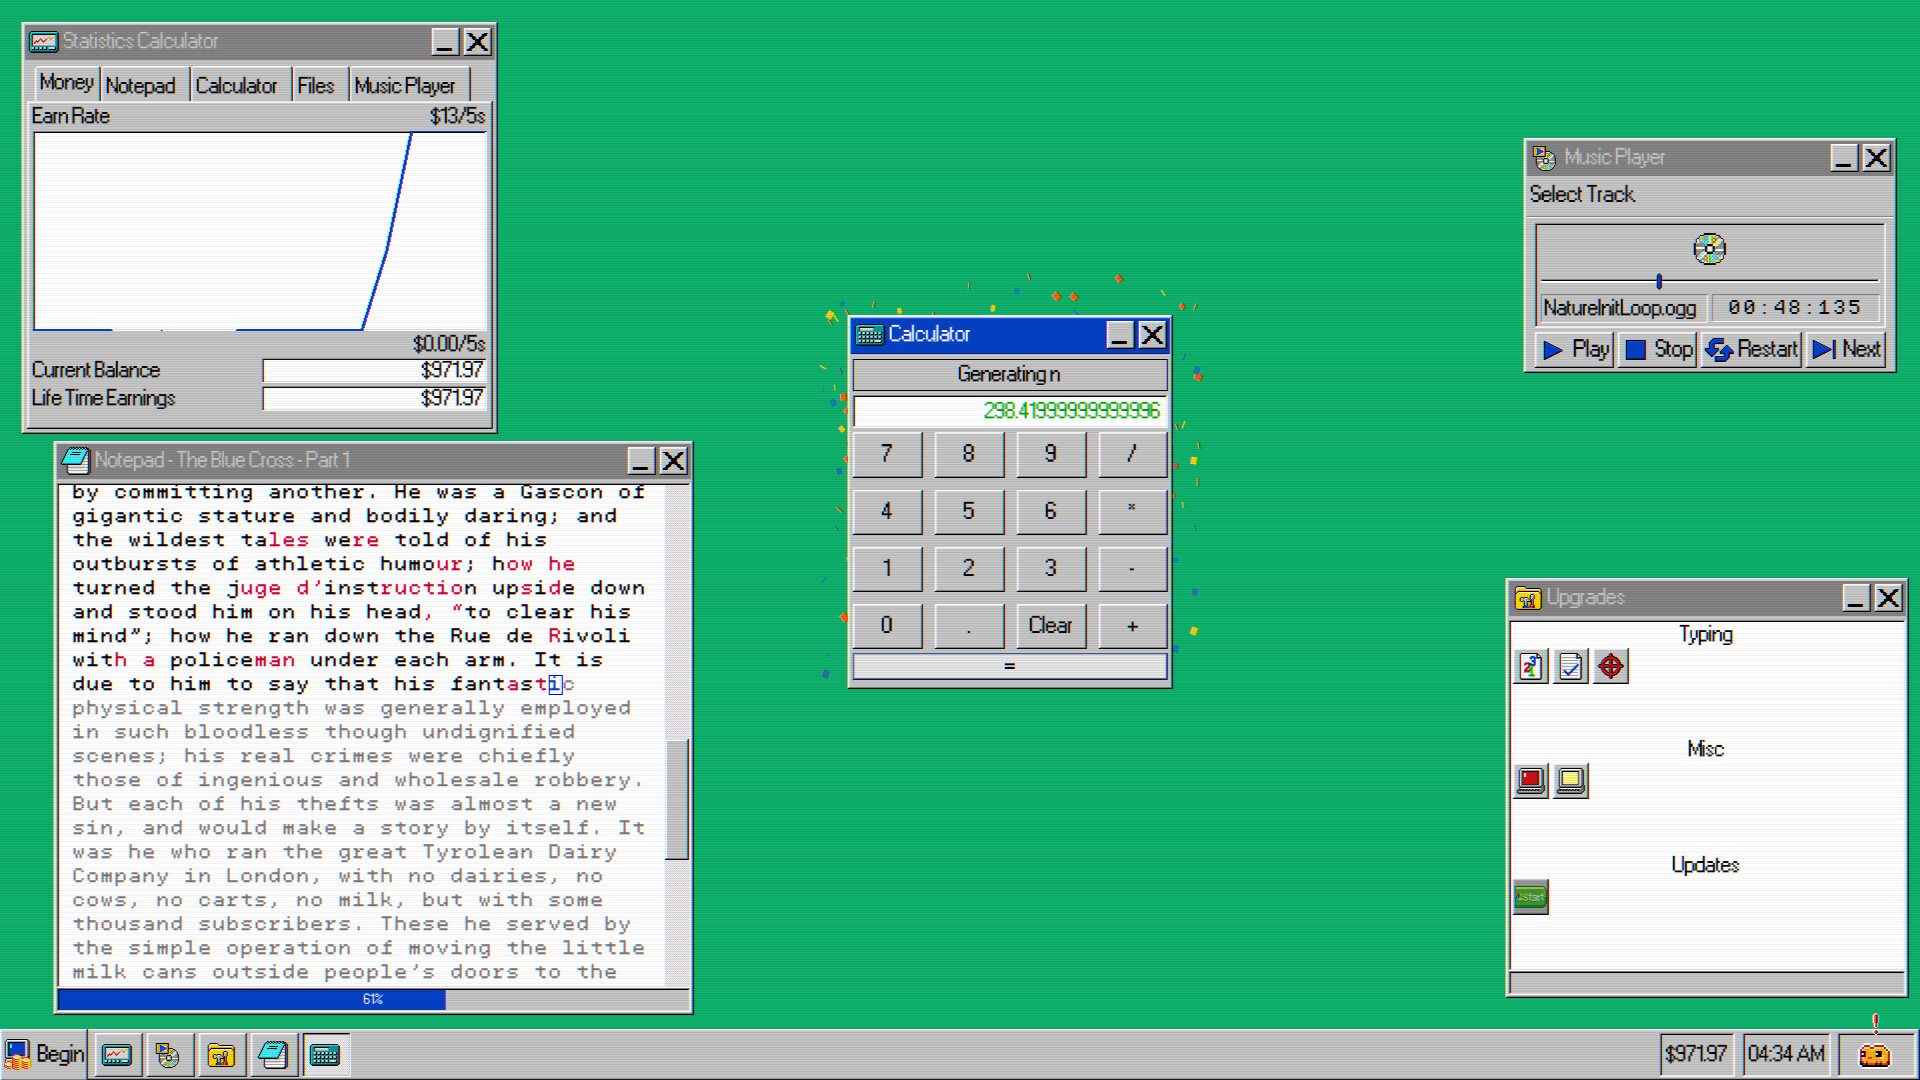Open the Statistics Calculator from the taskbar
The width and height of the screenshot is (1920, 1080).
[117, 1055]
